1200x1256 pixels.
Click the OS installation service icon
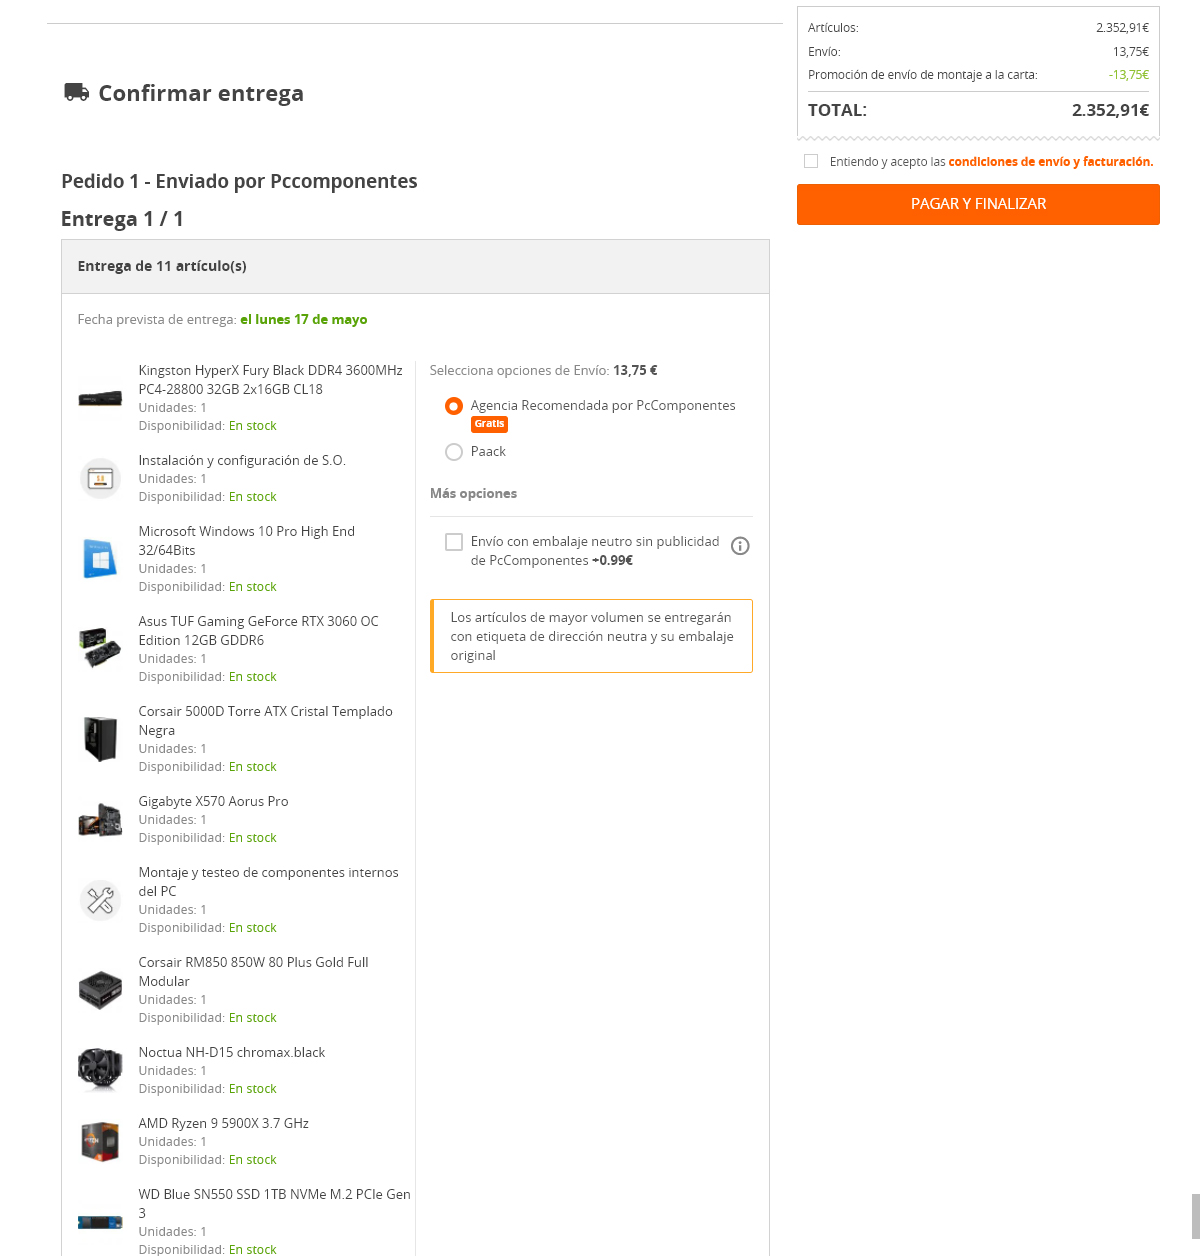100,479
